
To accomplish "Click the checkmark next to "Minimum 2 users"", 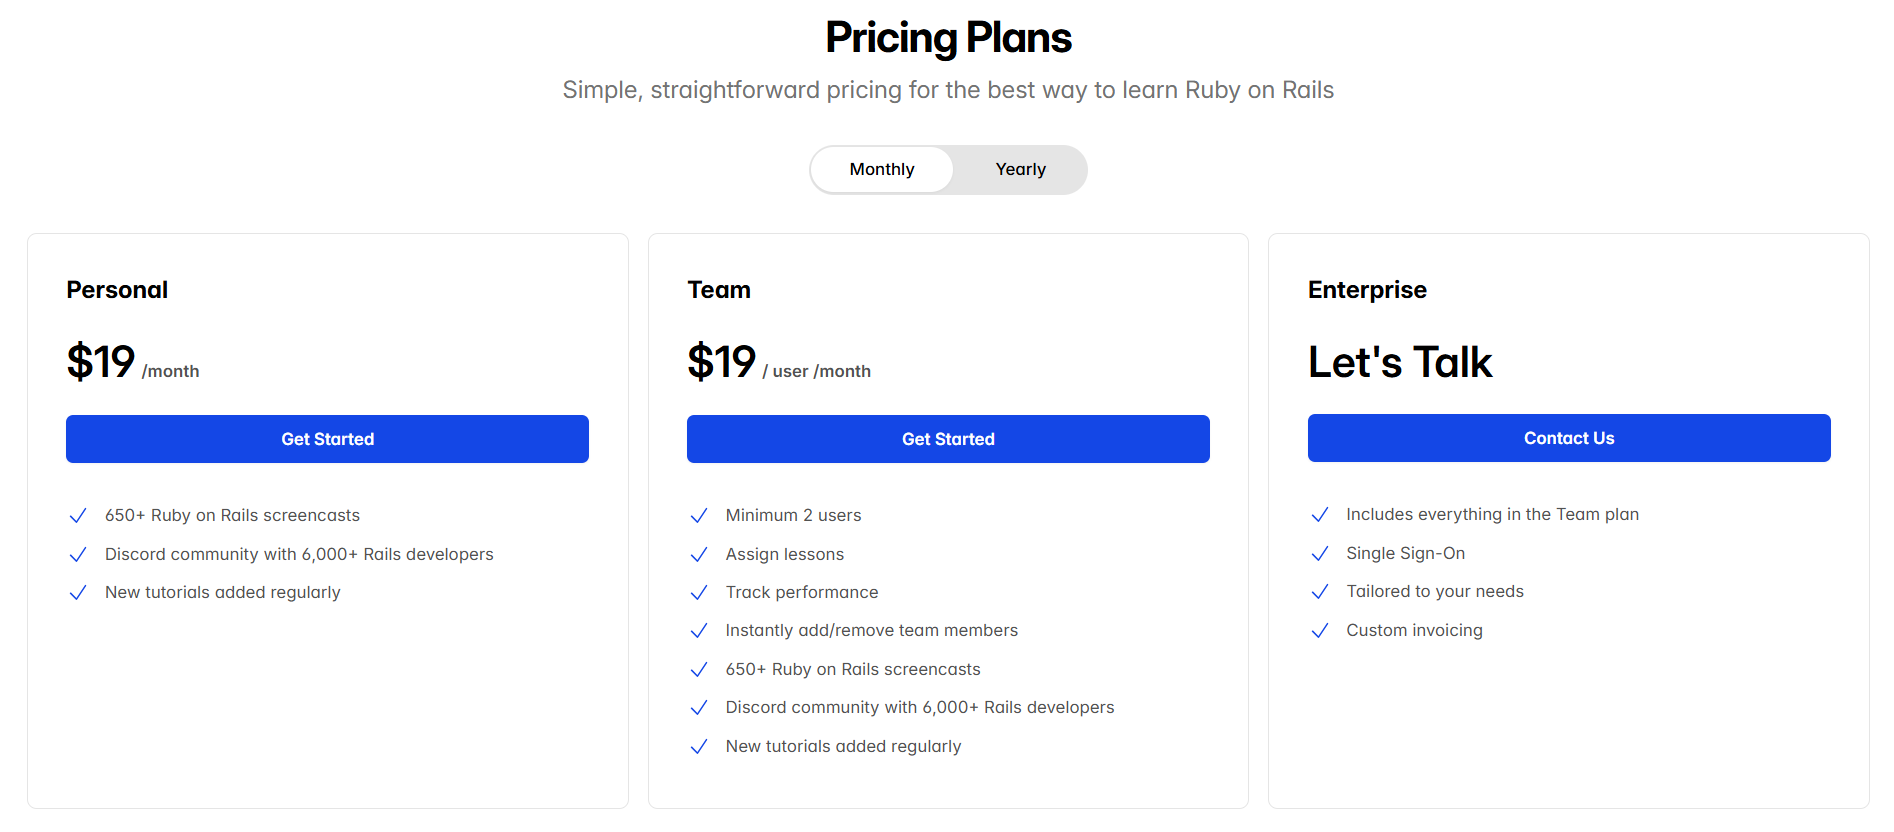I will tap(698, 515).
